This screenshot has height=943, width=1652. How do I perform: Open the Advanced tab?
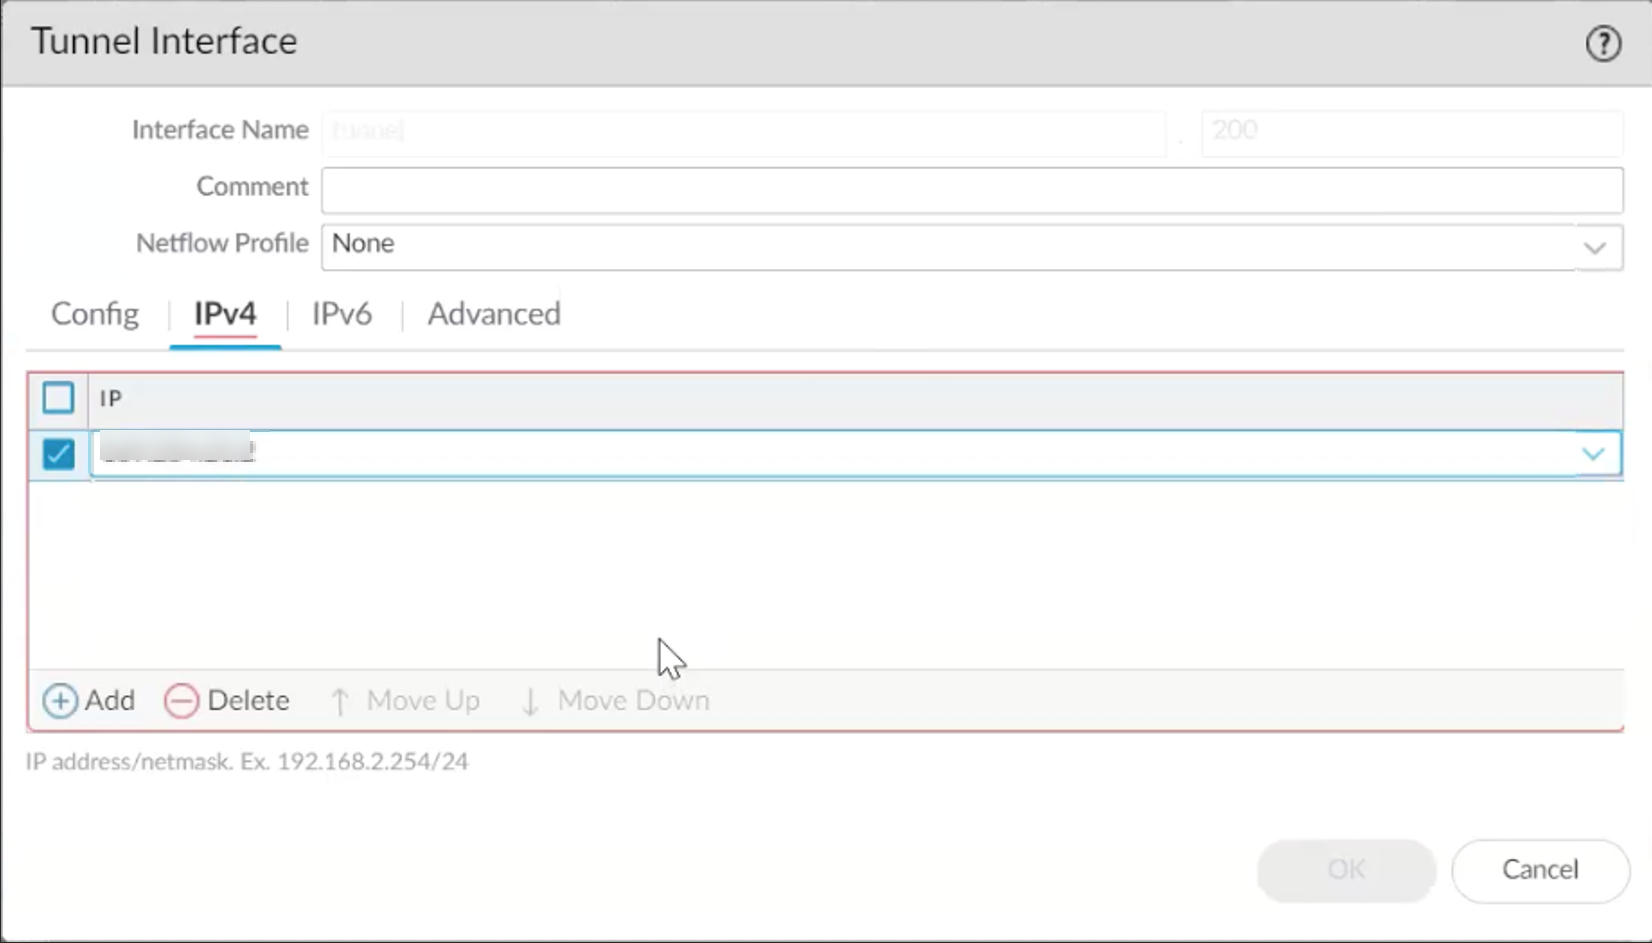pos(494,314)
